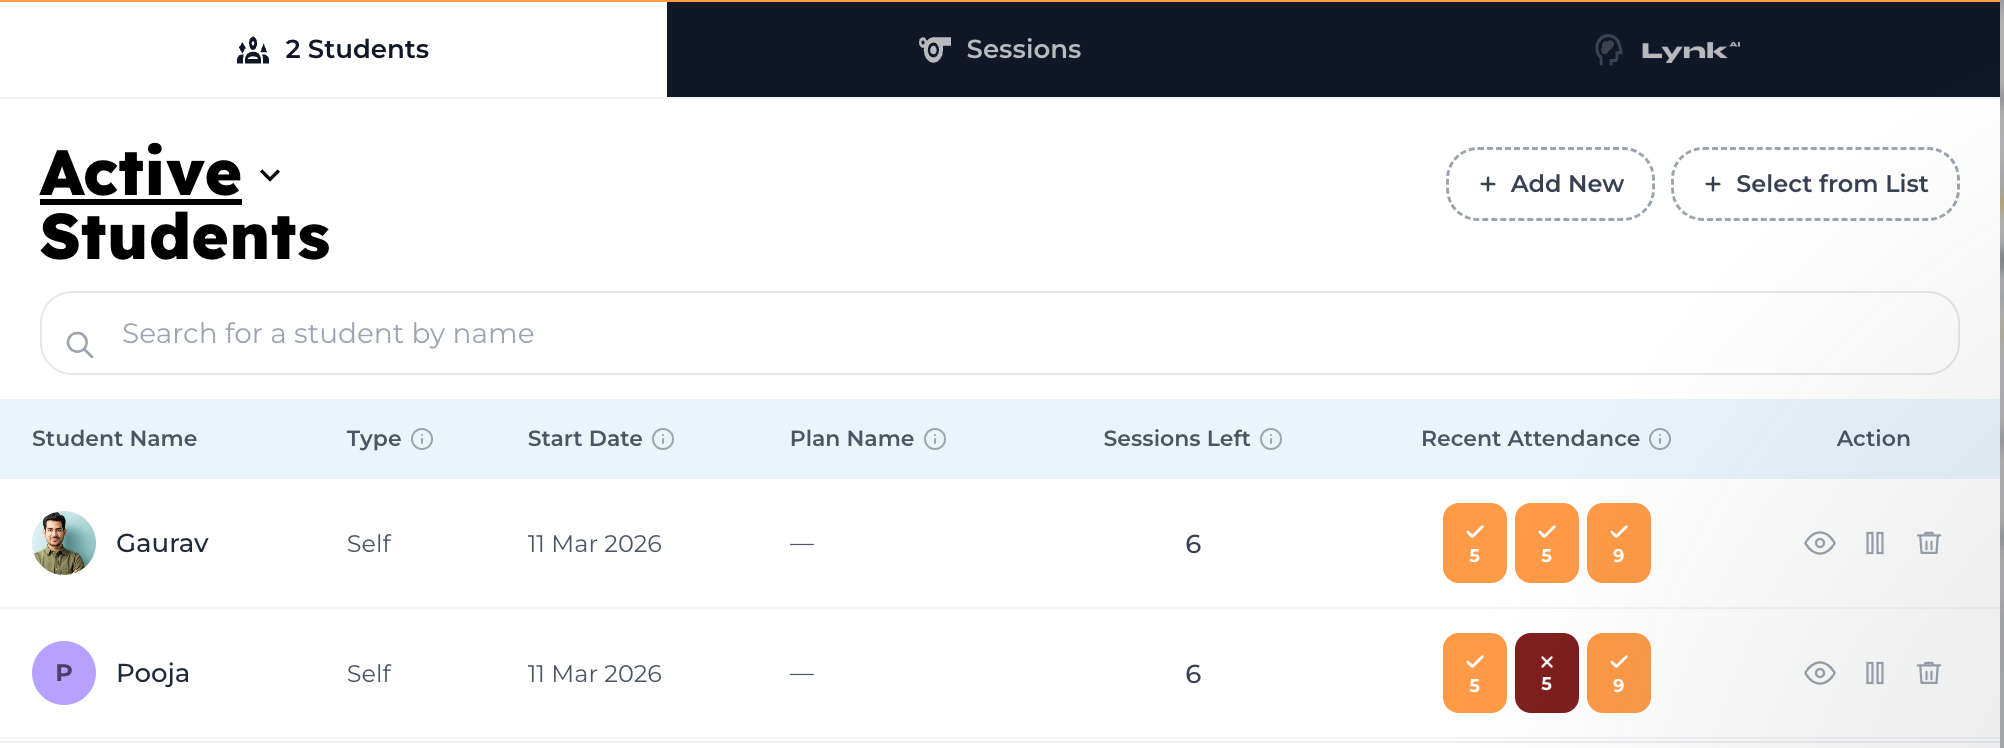Open the Active status dropdown heading
This screenshot has width=2004, height=748.
coord(141,173)
